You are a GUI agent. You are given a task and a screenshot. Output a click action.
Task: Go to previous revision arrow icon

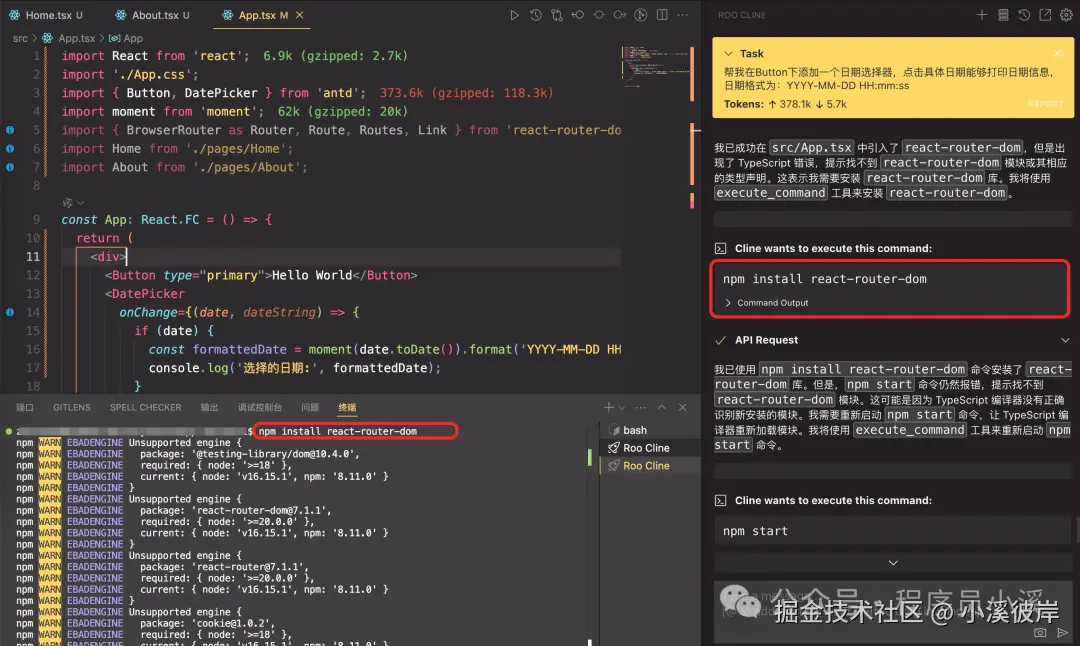point(578,15)
